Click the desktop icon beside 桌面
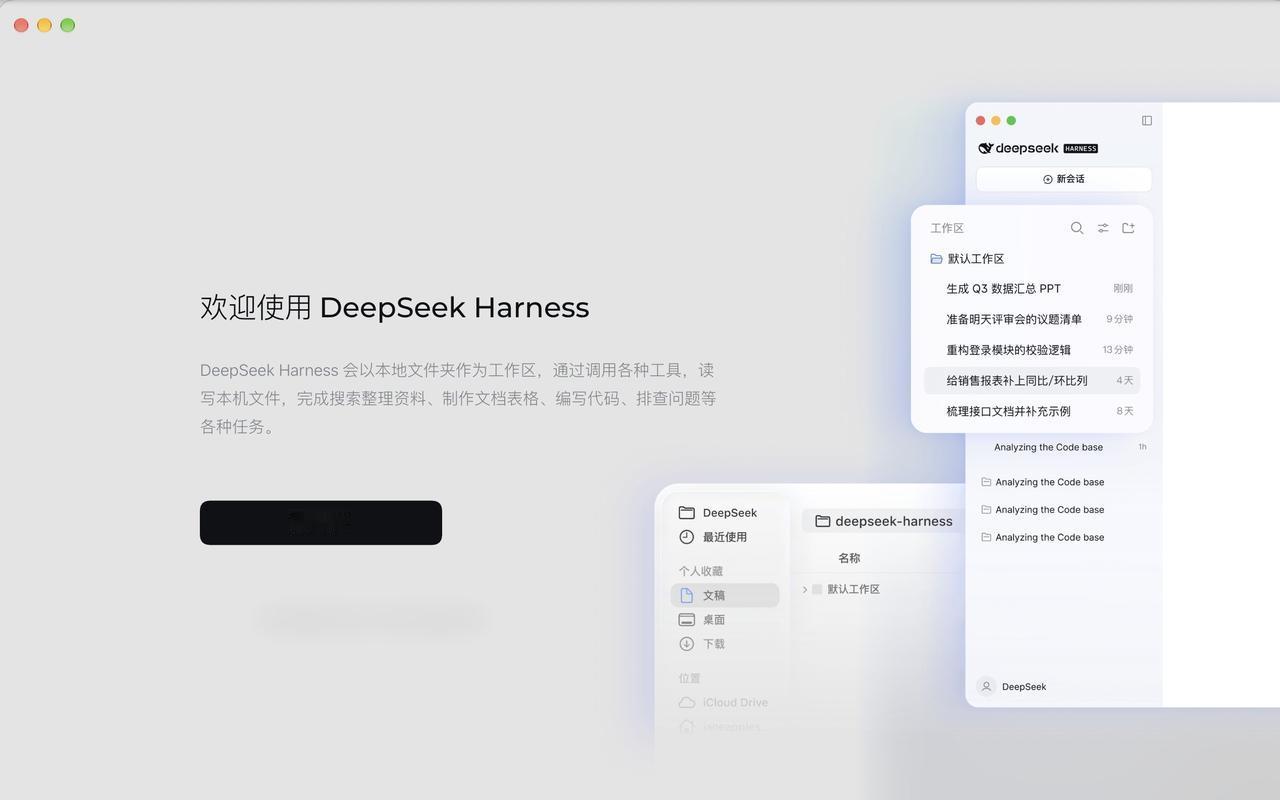Viewport: 1280px width, 800px height. 687,620
